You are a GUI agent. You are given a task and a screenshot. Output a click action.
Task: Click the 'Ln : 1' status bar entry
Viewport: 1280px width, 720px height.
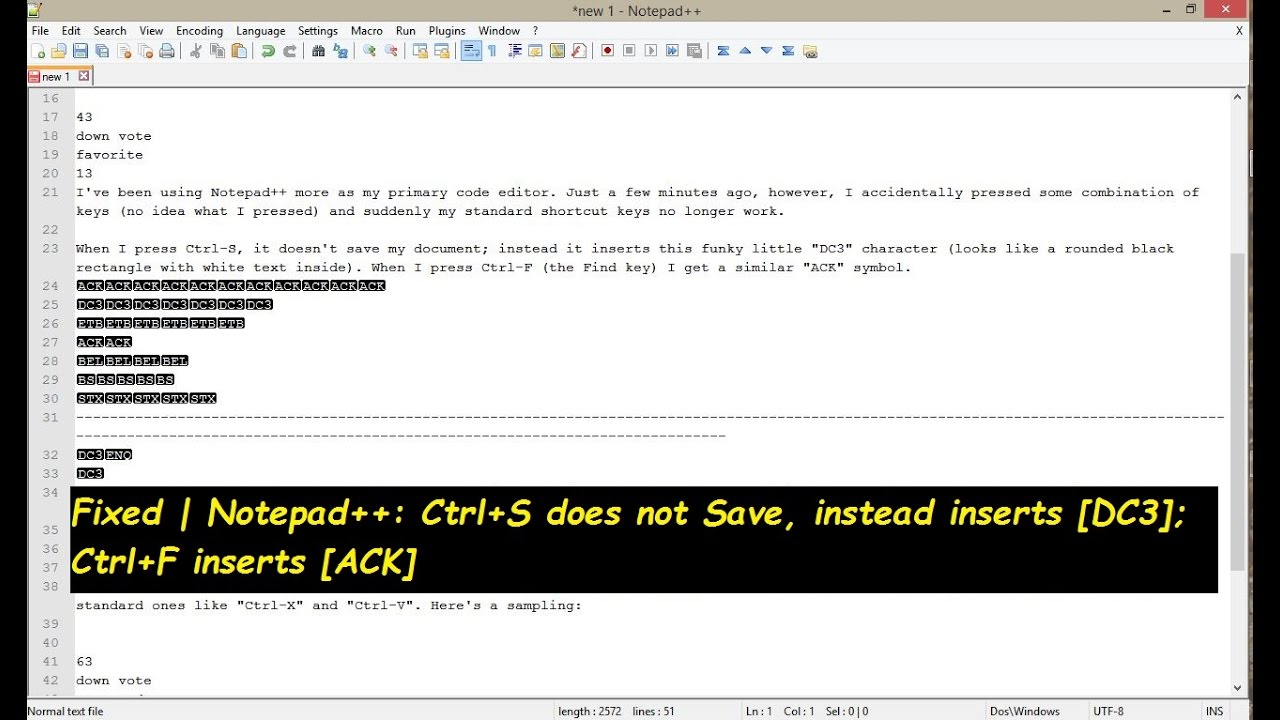pos(758,711)
